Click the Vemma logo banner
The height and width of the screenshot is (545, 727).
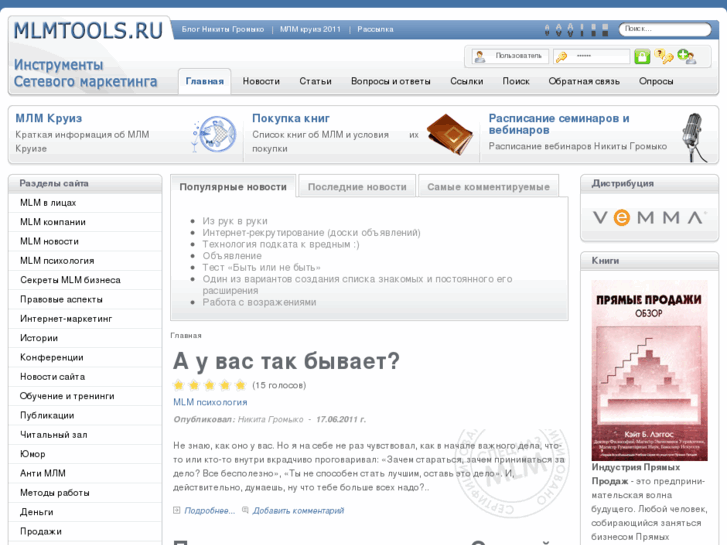coord(650,218)
